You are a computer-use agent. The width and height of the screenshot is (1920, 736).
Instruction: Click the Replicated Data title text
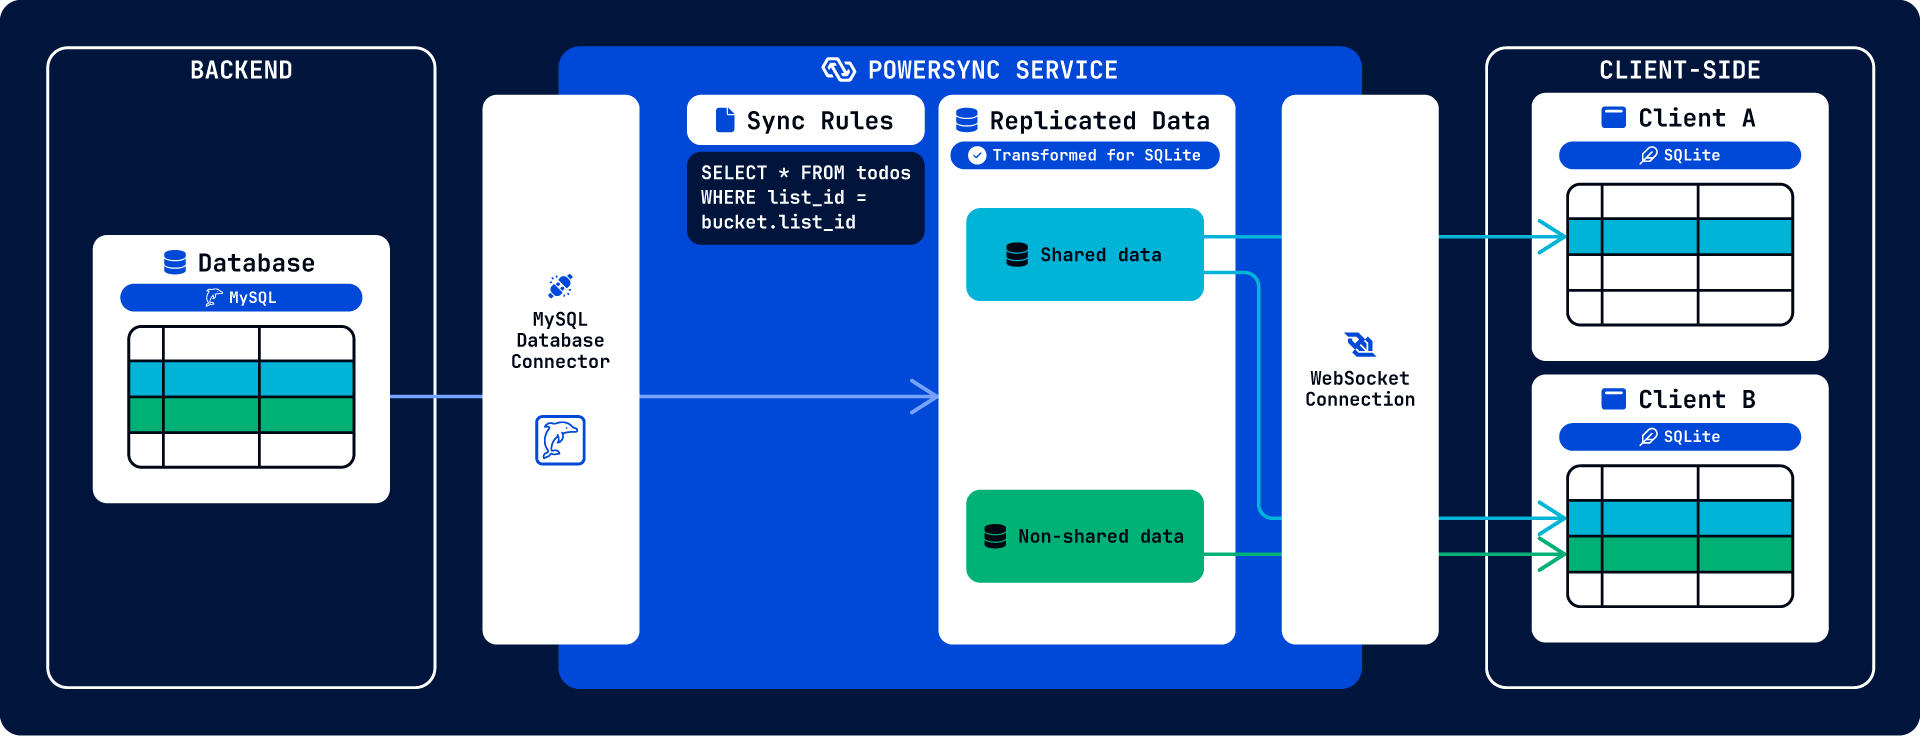click(1100, 121)
